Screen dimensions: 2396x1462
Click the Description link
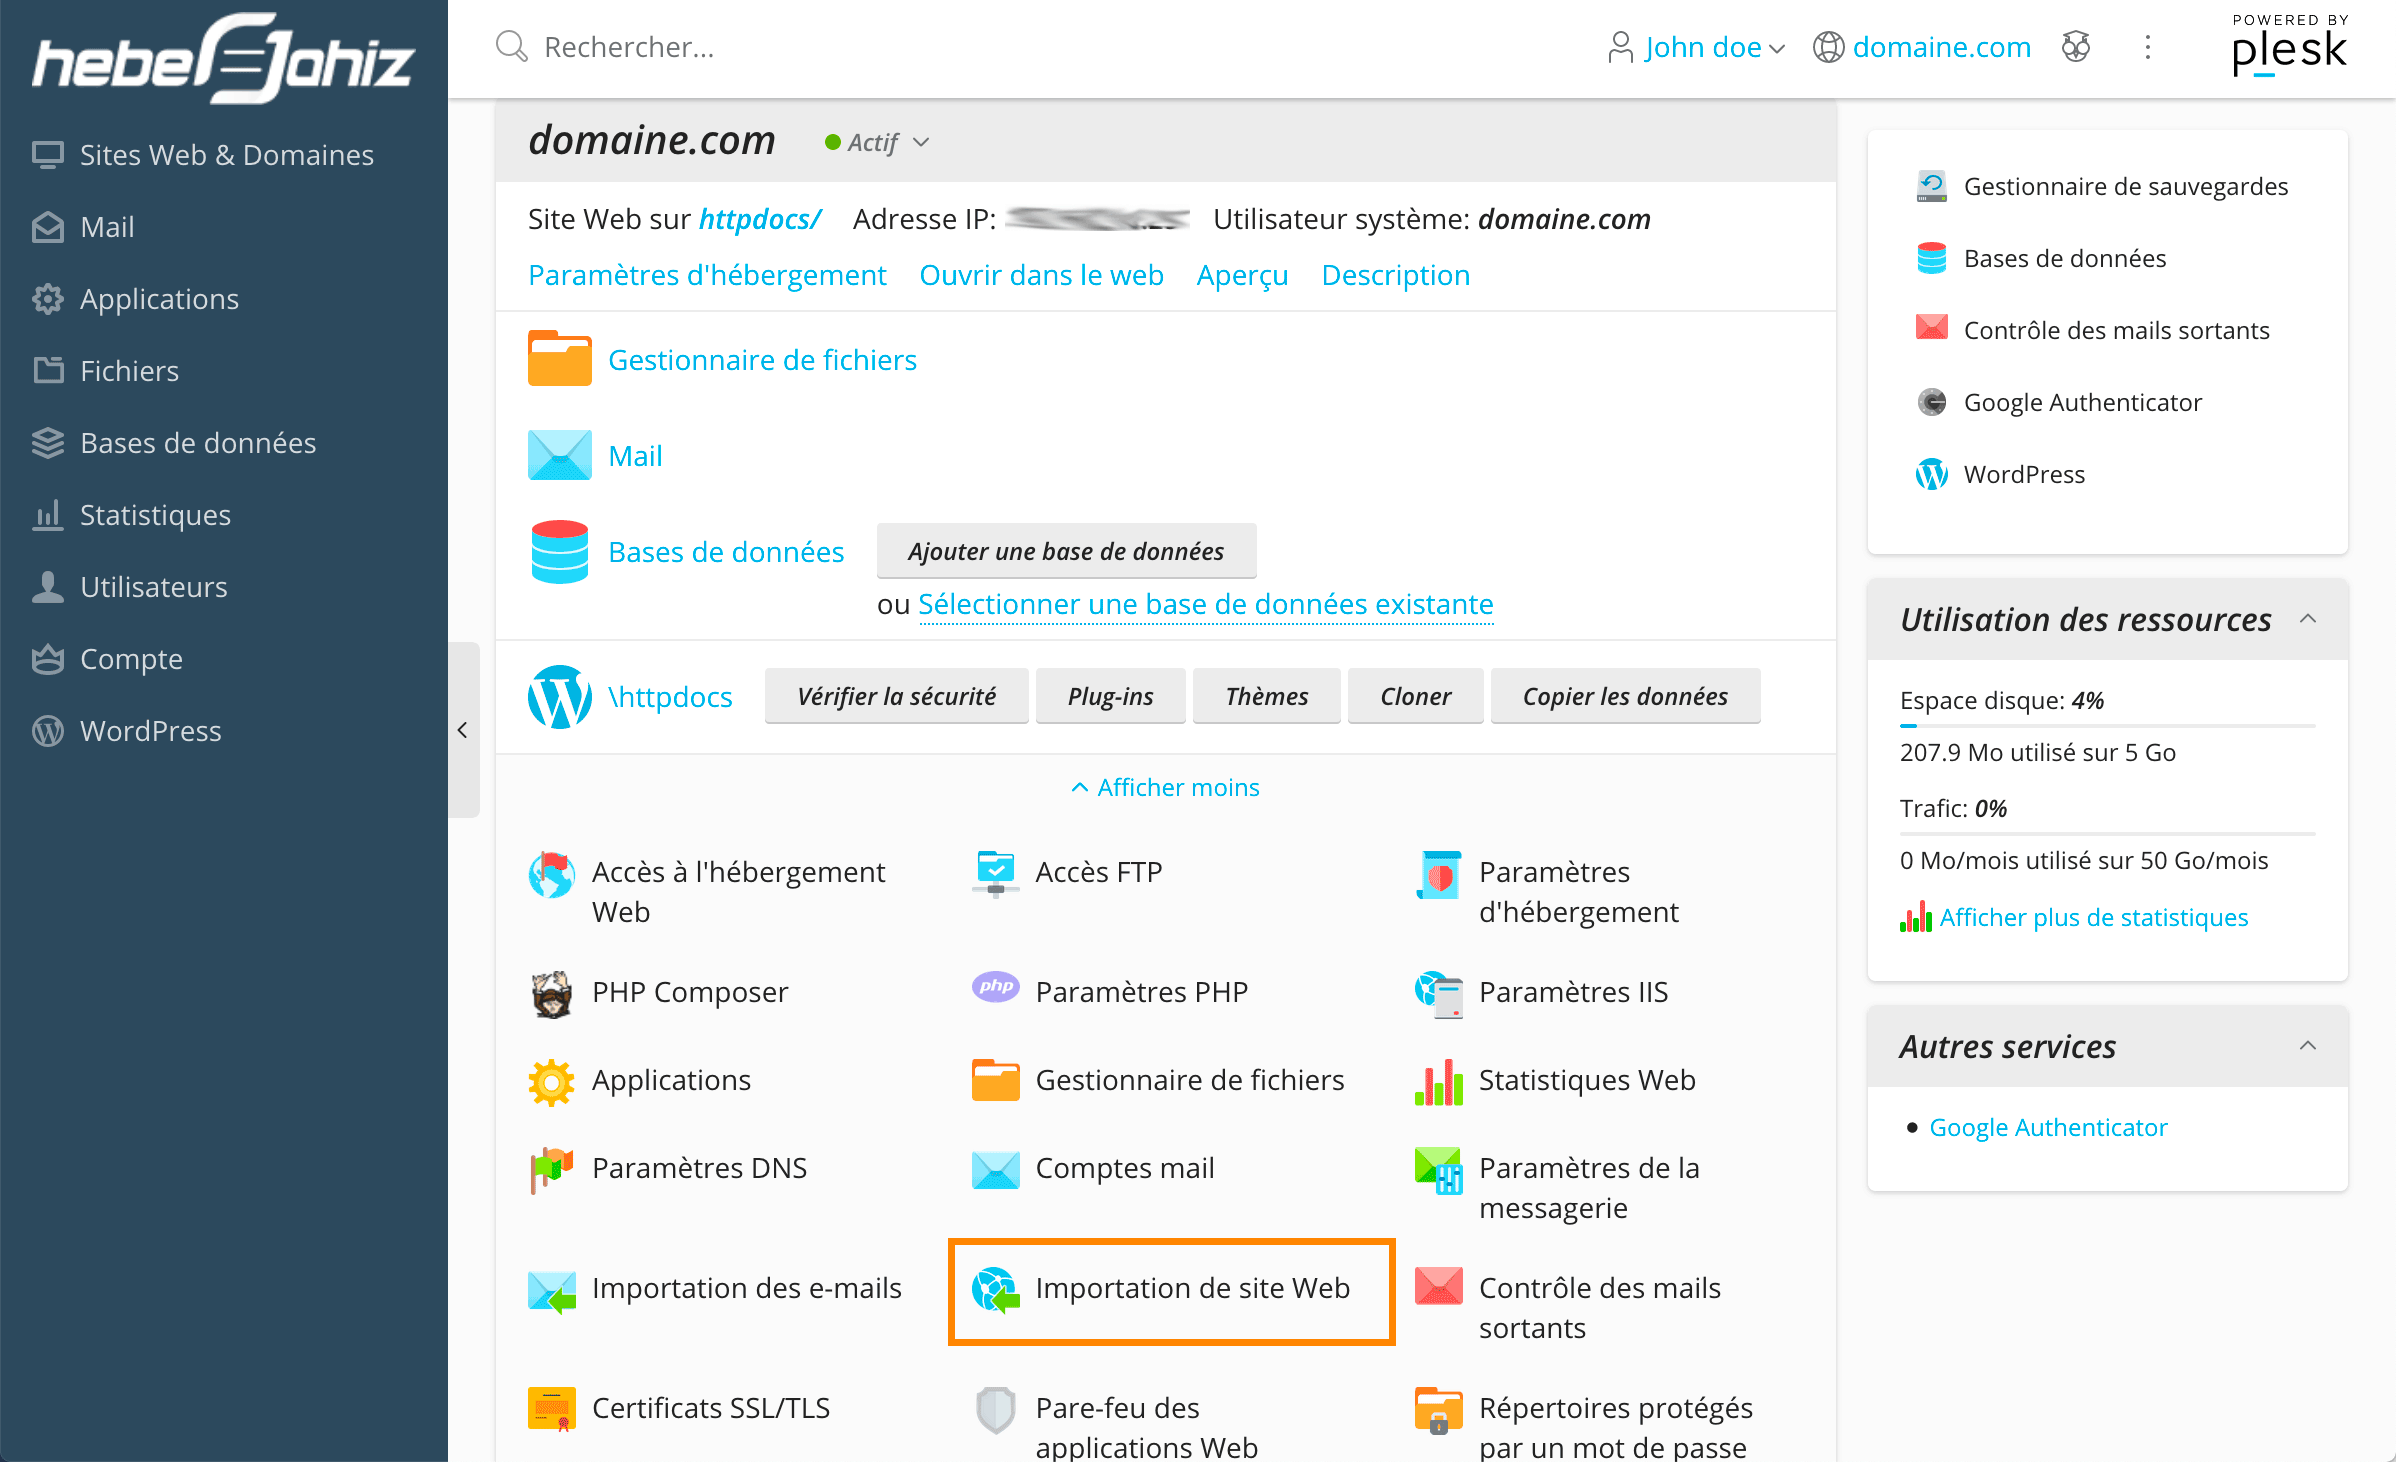[x=1395, y=275]
